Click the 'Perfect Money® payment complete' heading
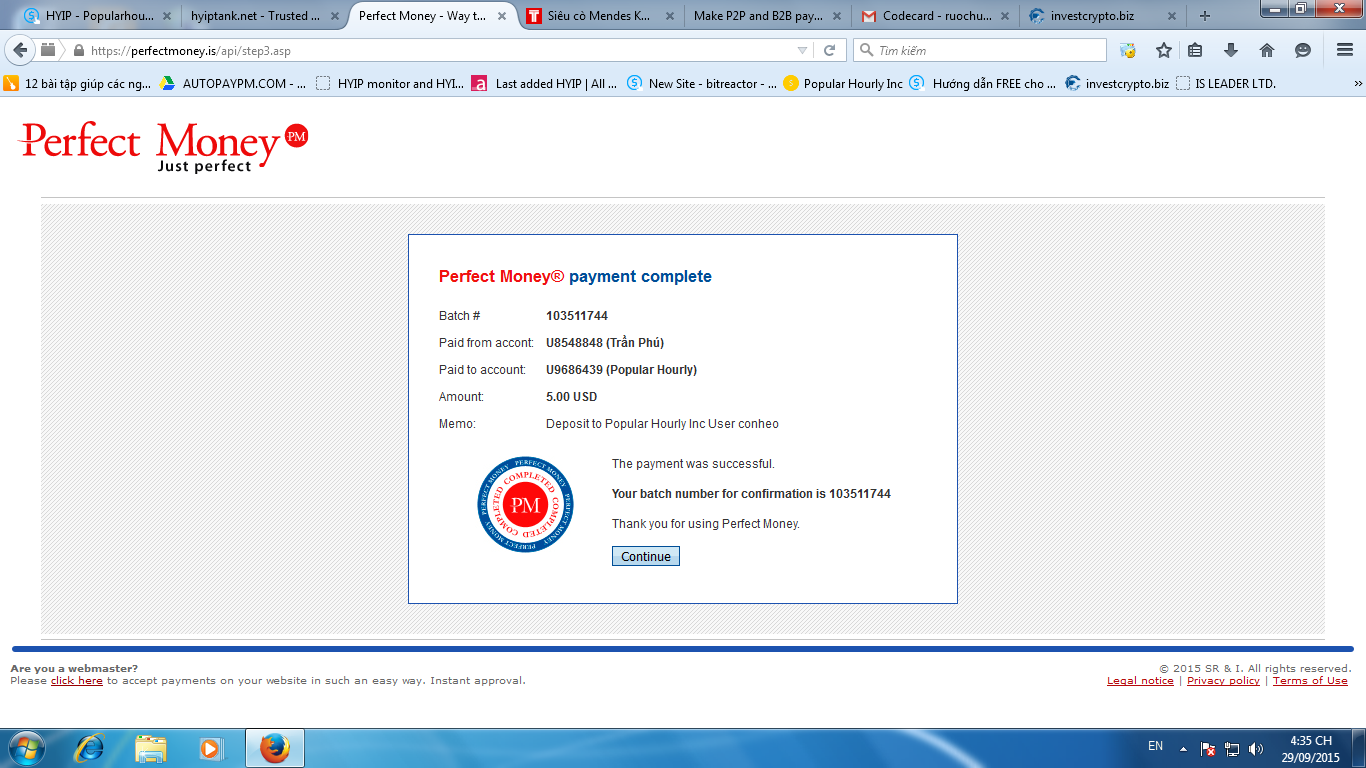 pos(575,277)
